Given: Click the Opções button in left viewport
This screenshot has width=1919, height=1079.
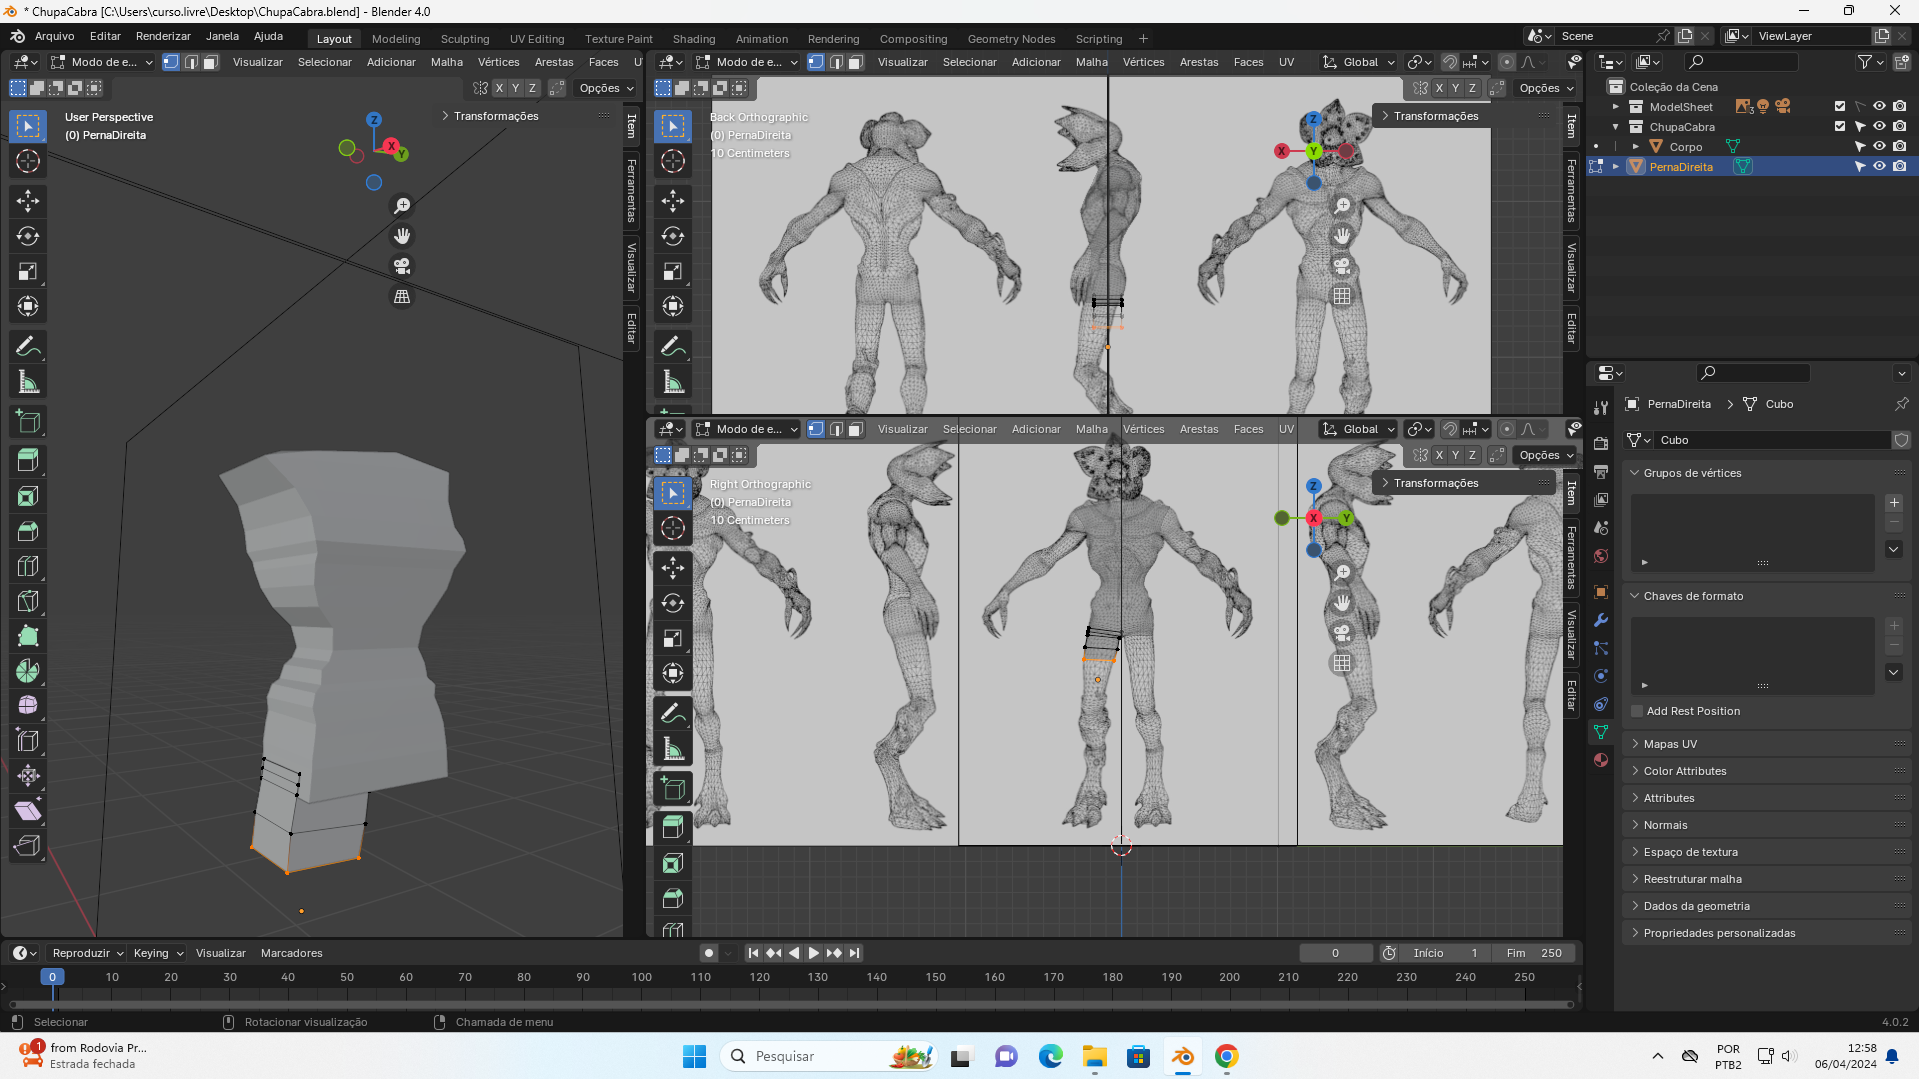Looking at the screenshot, I should coord(606,88).
